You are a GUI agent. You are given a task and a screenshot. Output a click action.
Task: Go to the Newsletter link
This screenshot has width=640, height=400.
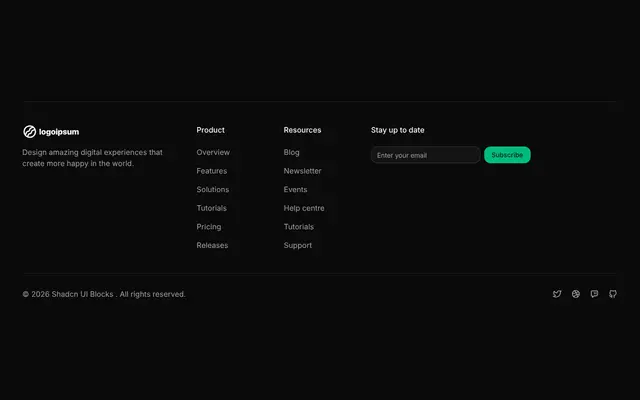[x=302, y=171]
